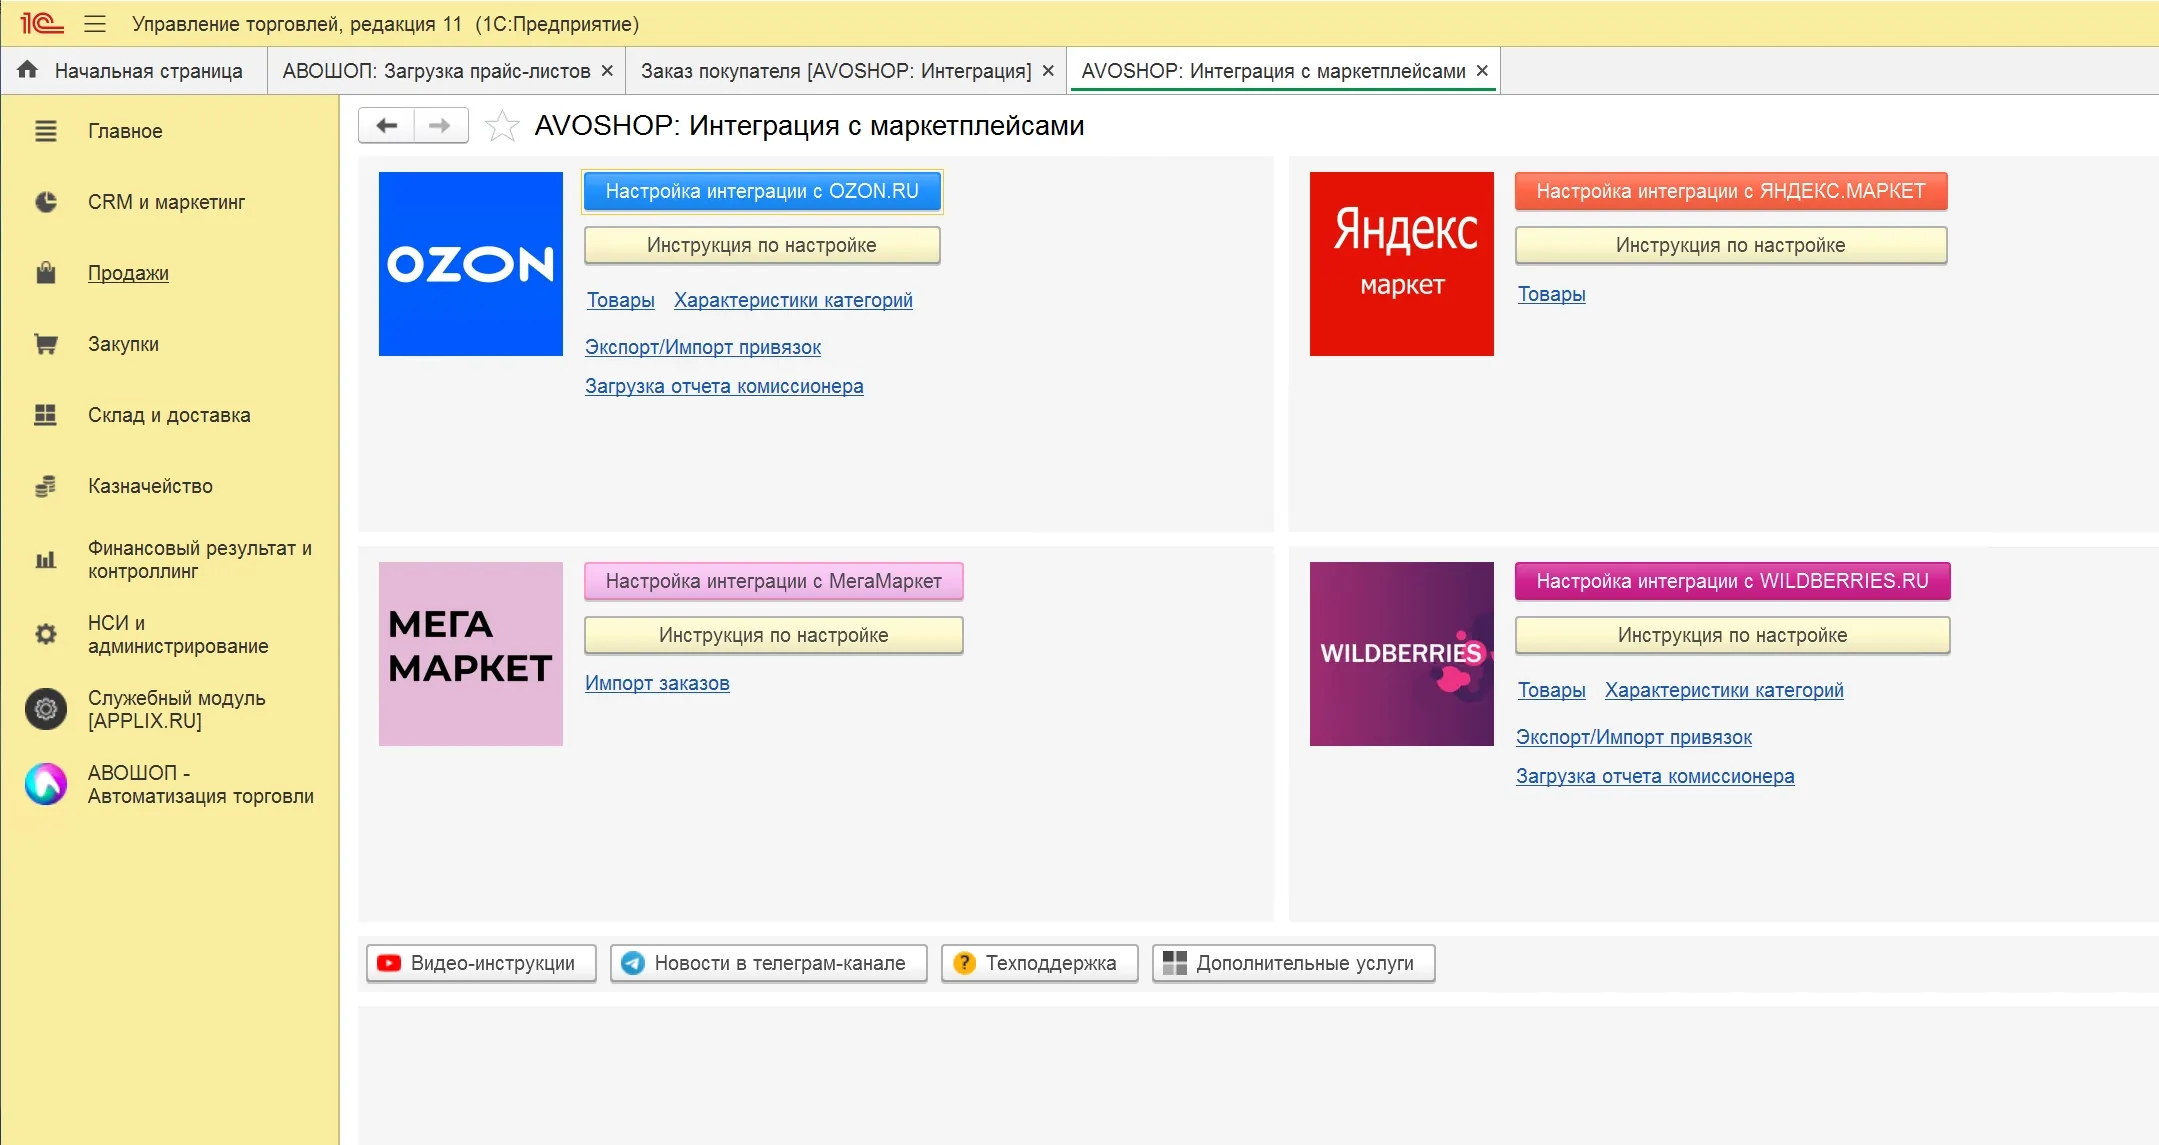
Task: Go forward with the right arrow button
Action: pyautogui.click(x=440, y=125)
